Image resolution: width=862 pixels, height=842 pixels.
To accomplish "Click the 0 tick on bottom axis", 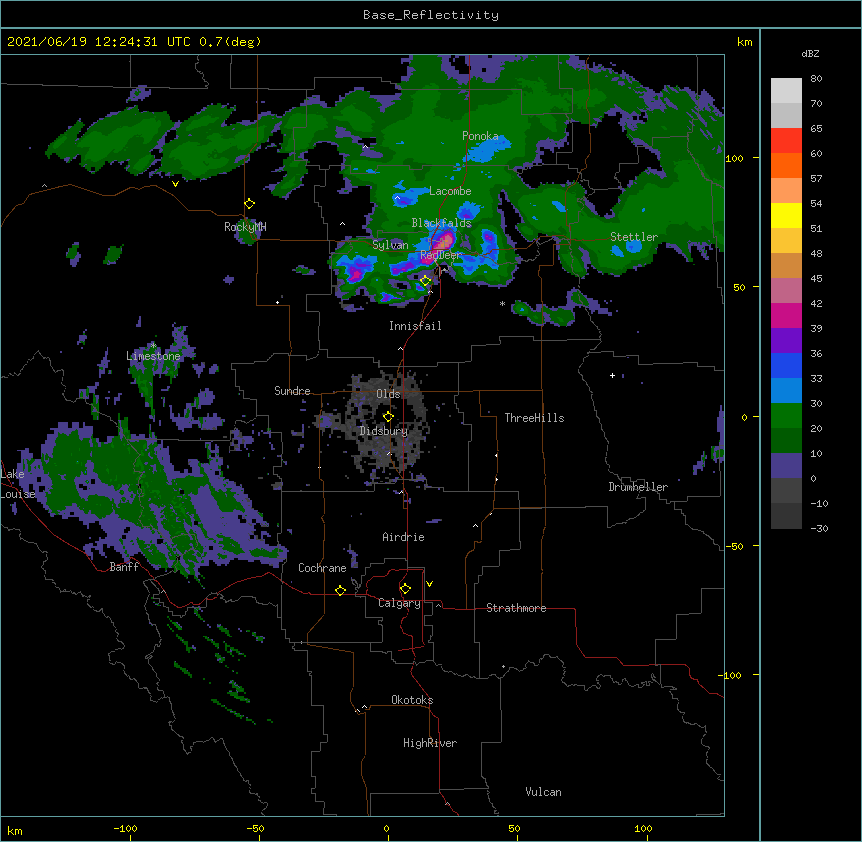I will [386, 828].
